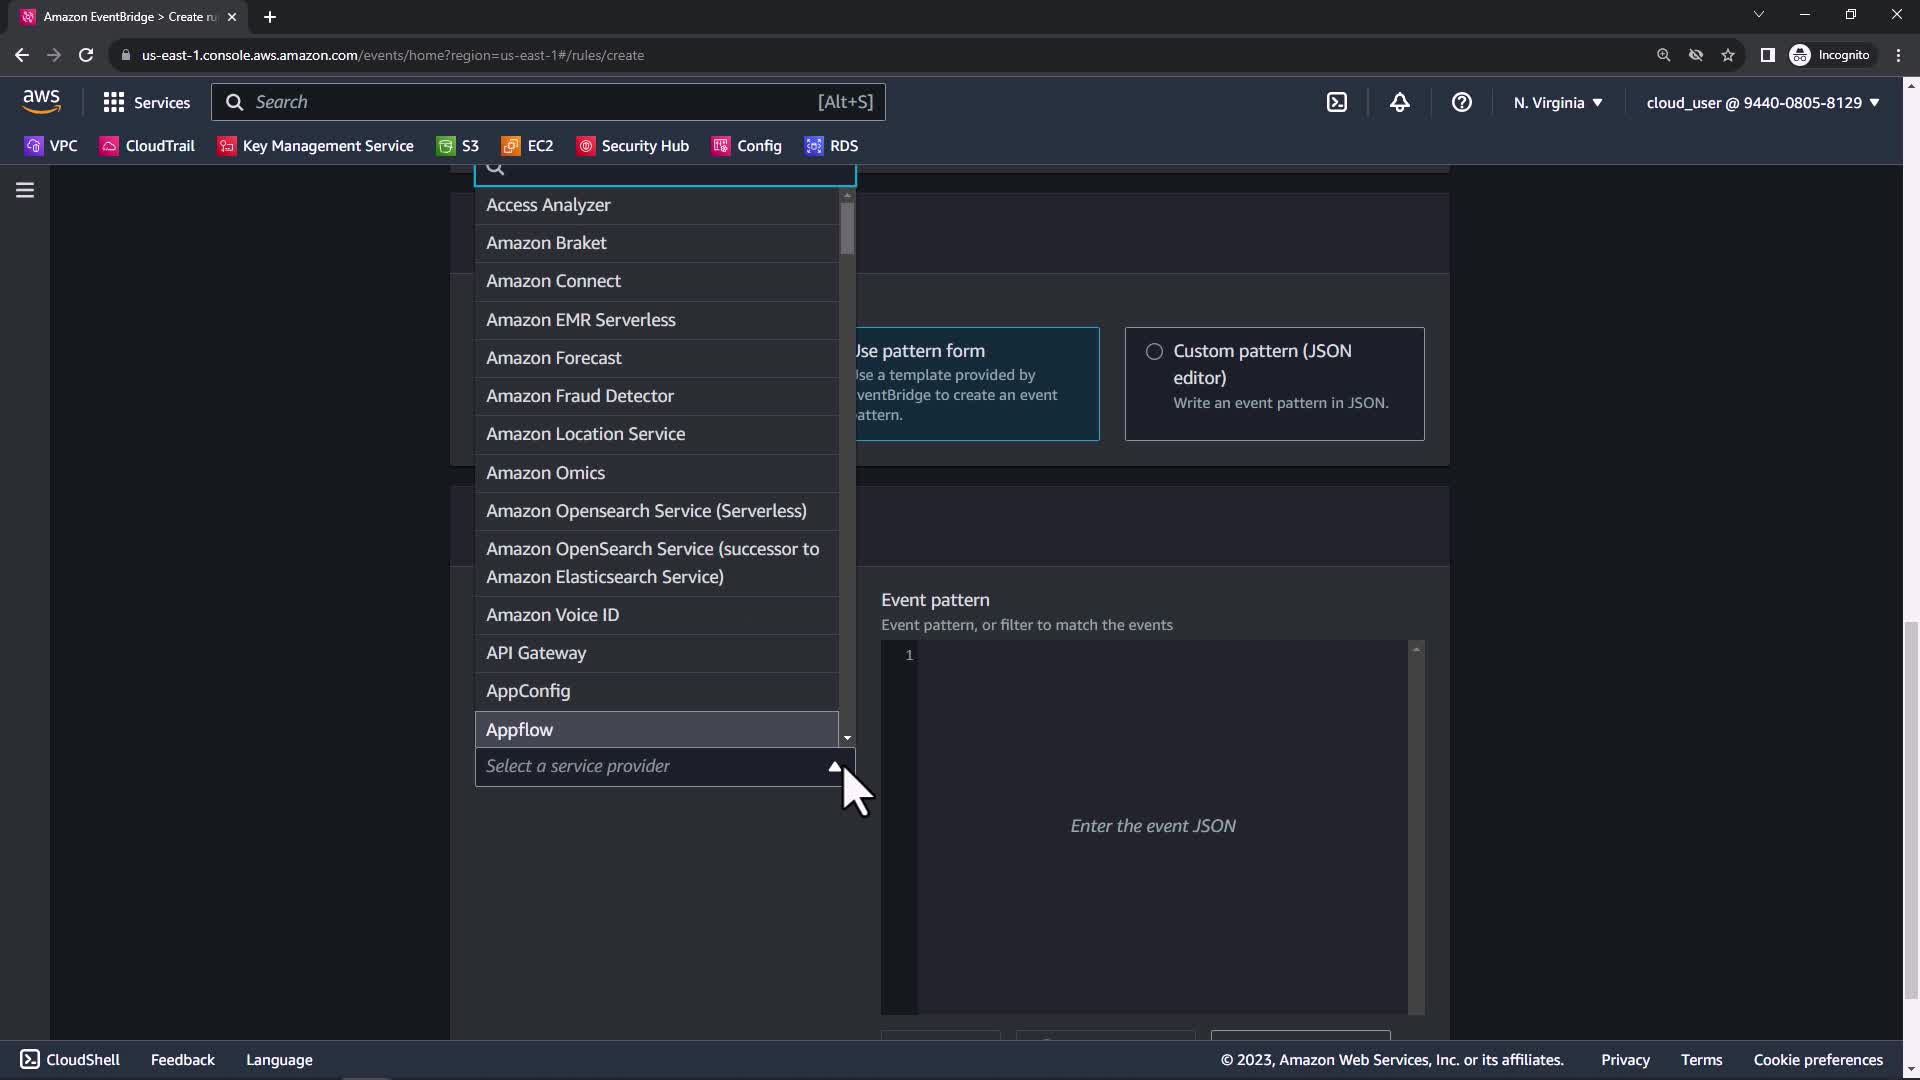Open the cloud_user account dropdown
This screenshot has height=1080, width=1920.
click(1762, 102)
